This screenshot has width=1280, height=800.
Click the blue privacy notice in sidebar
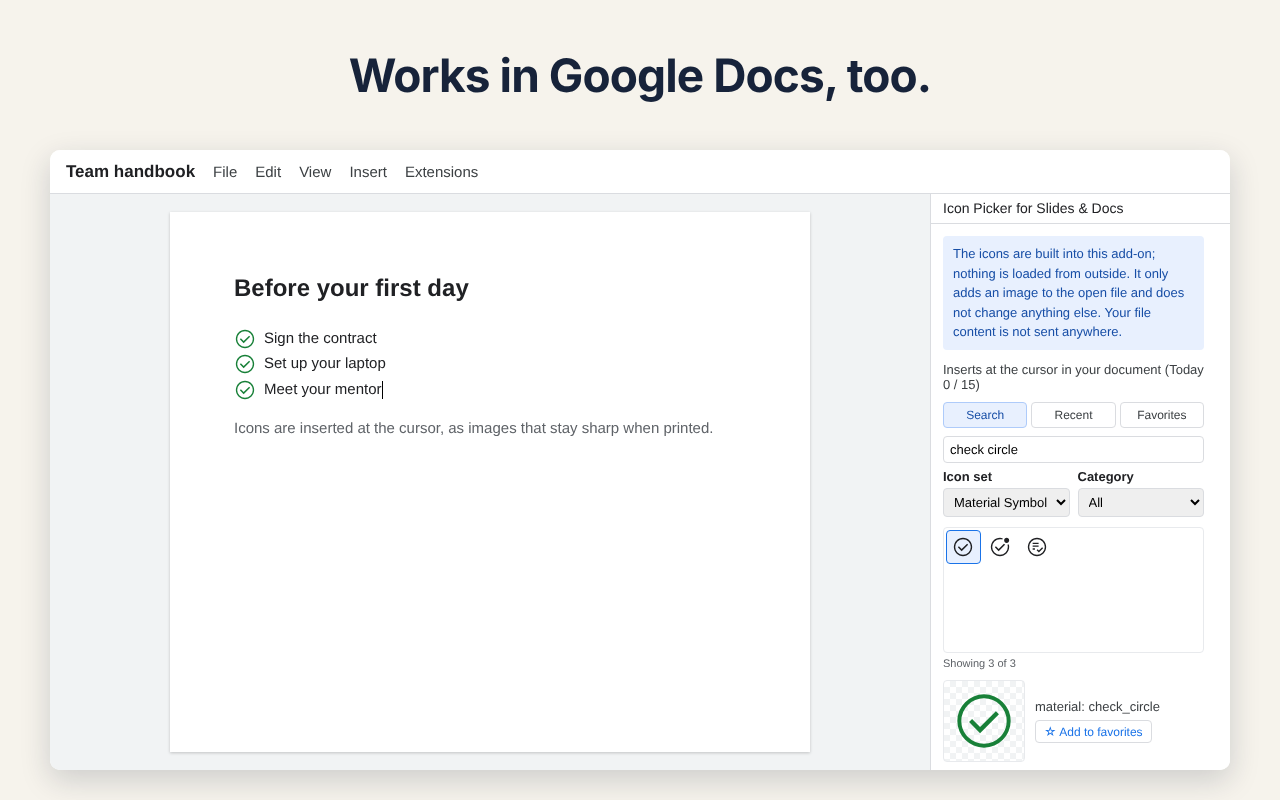(1073, 293)
